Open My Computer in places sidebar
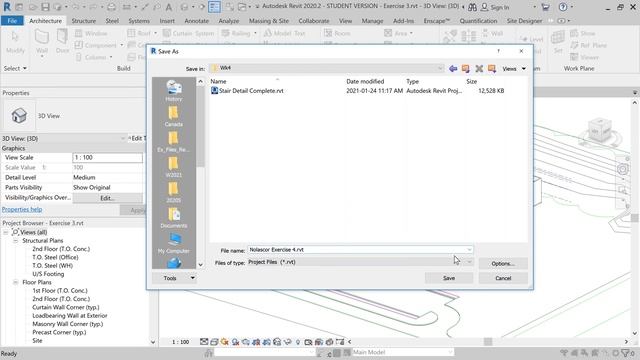Image resolution: width=640 pixels, height=360 pixels. [174, 243]
